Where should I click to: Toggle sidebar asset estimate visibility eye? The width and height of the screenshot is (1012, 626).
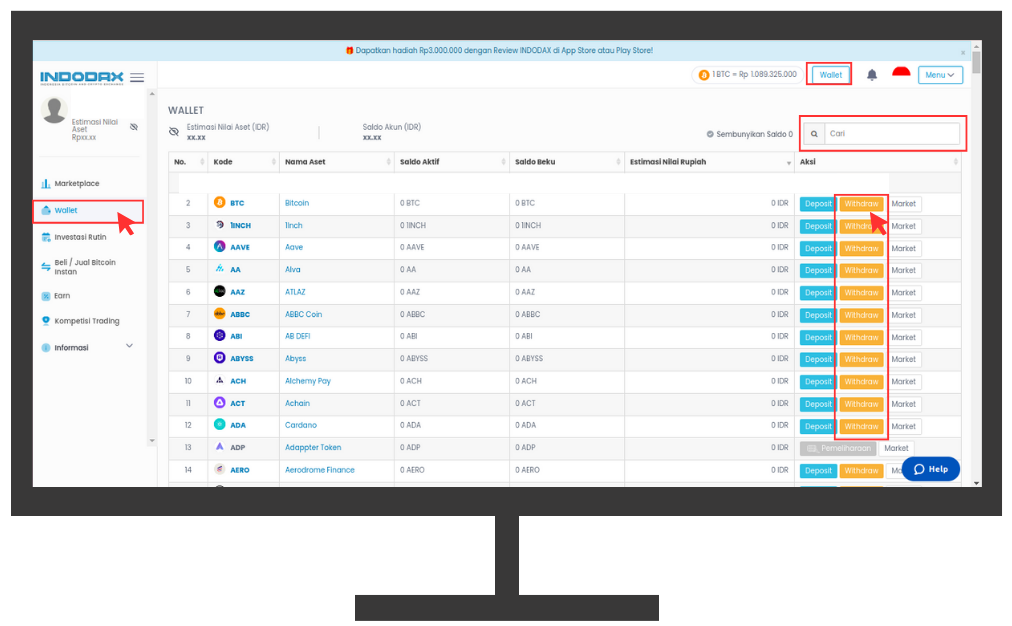[134, 127]
